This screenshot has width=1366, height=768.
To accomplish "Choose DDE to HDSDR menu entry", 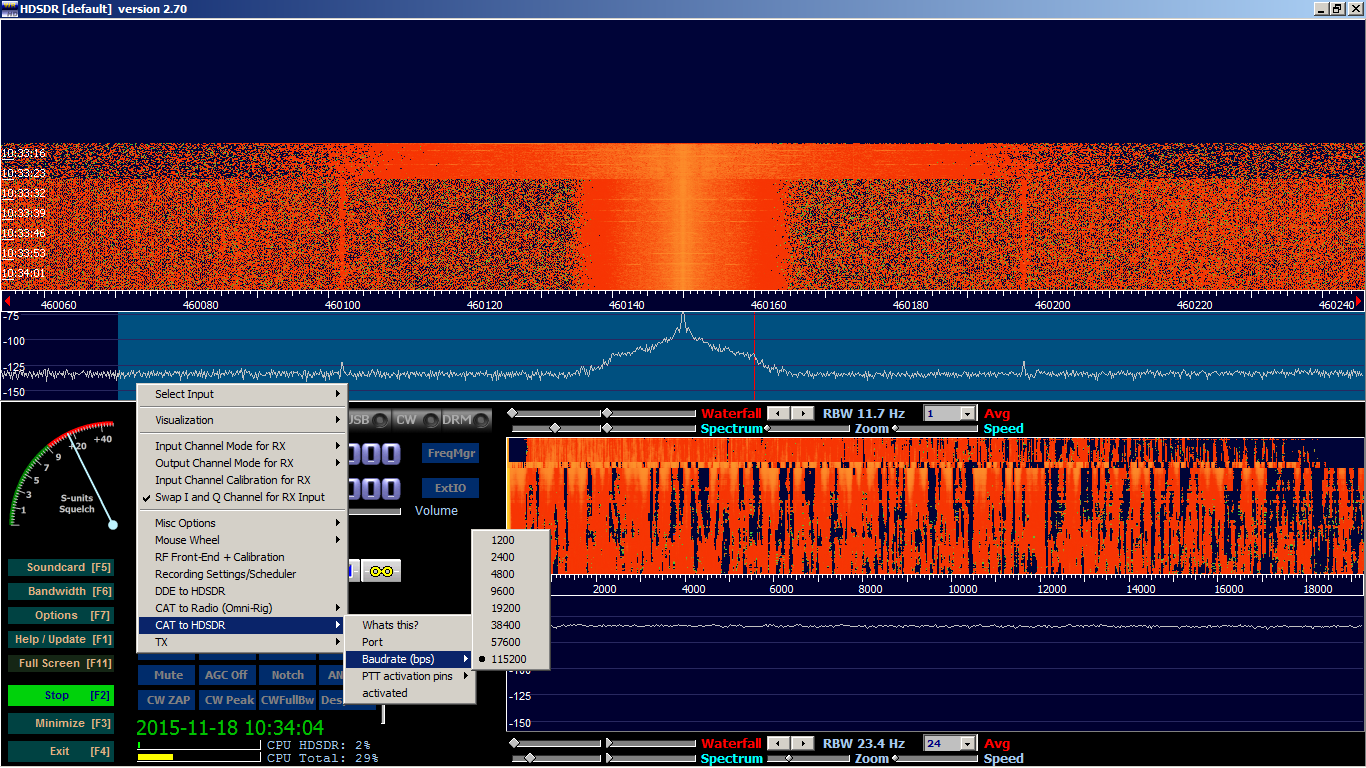I will click(241, 591).
